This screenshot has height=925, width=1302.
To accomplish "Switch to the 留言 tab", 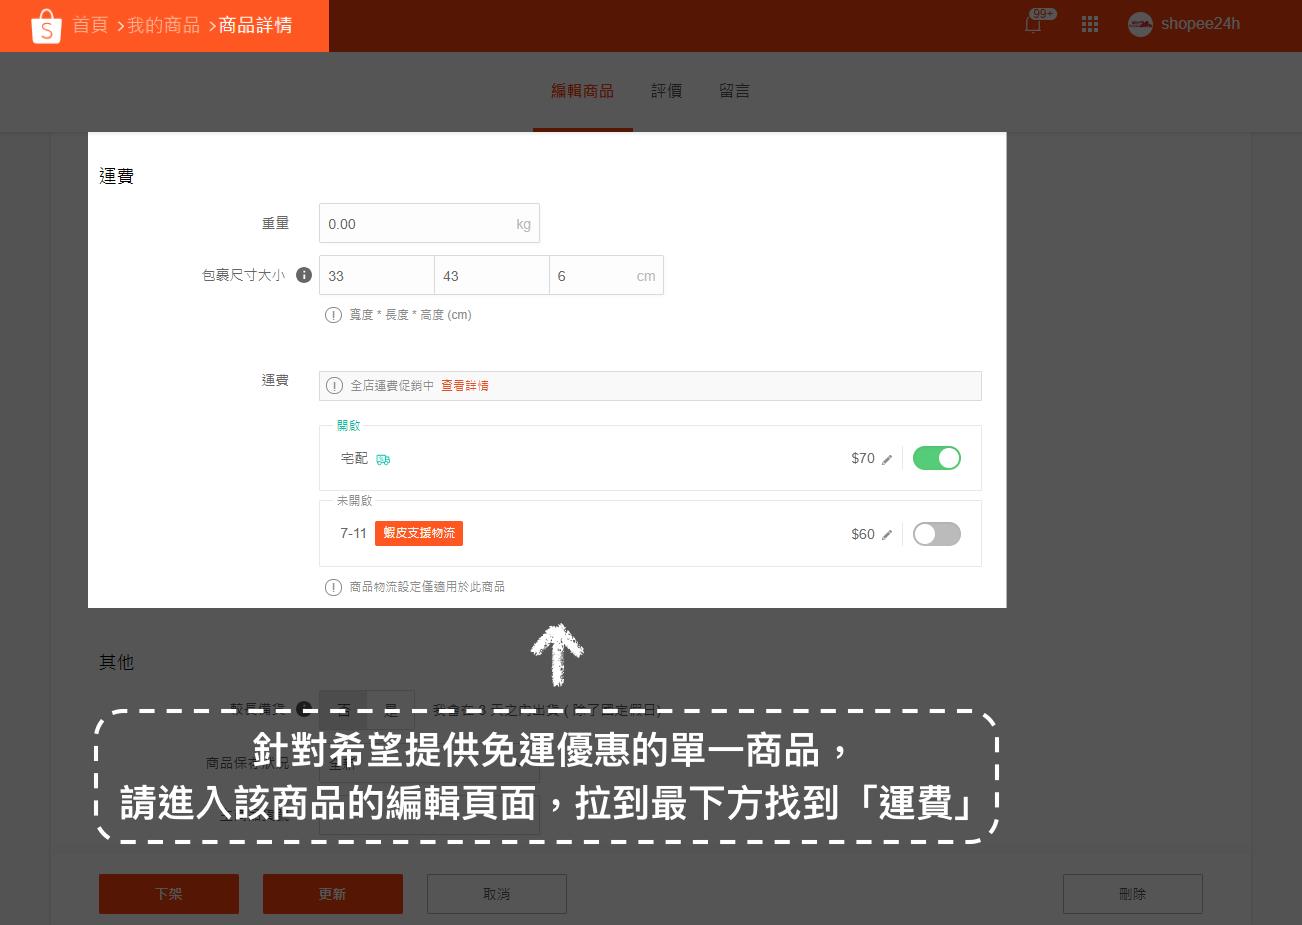I will (735, 91).
